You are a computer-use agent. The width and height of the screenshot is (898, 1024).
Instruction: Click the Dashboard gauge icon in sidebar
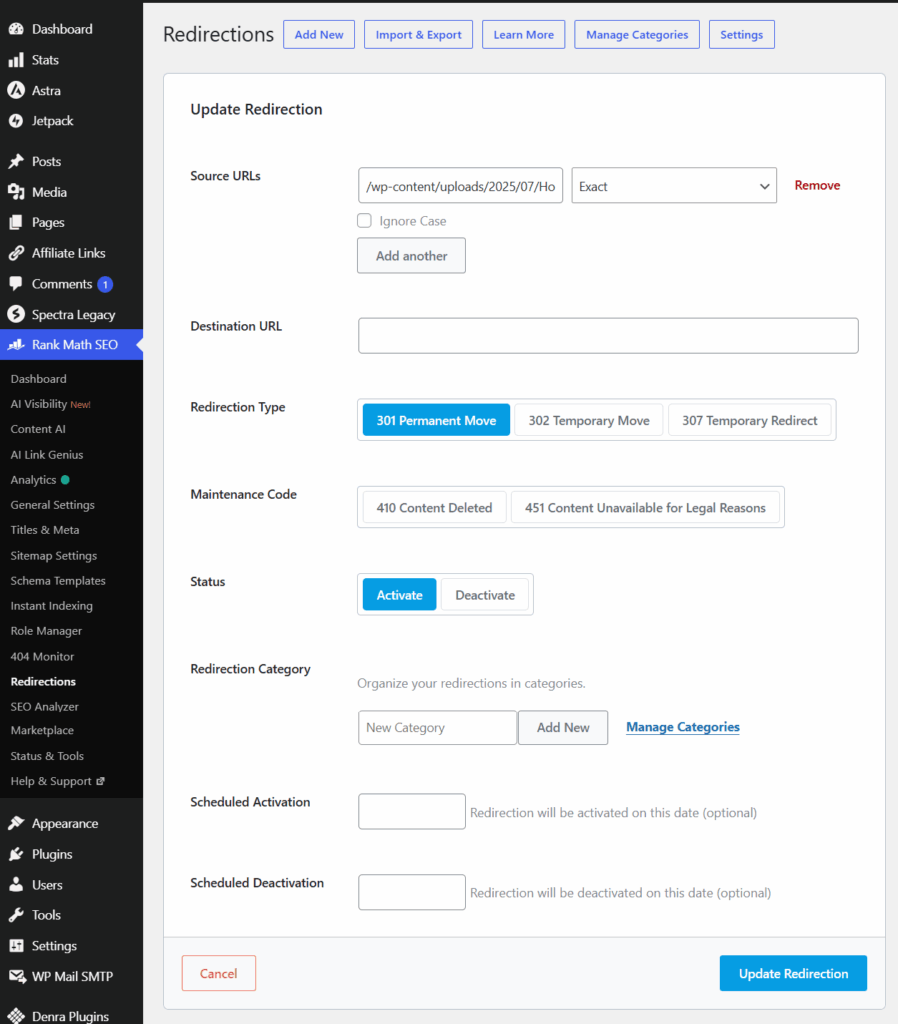click(16, 29)
